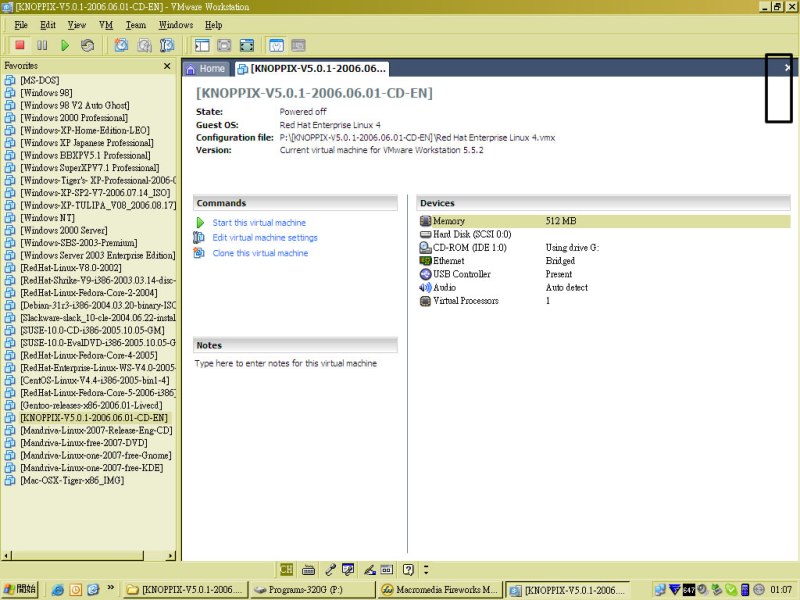This screenshot has height=600, width=800.
Task: Click the green Power On toolbar icon
Action: (65, 45)
